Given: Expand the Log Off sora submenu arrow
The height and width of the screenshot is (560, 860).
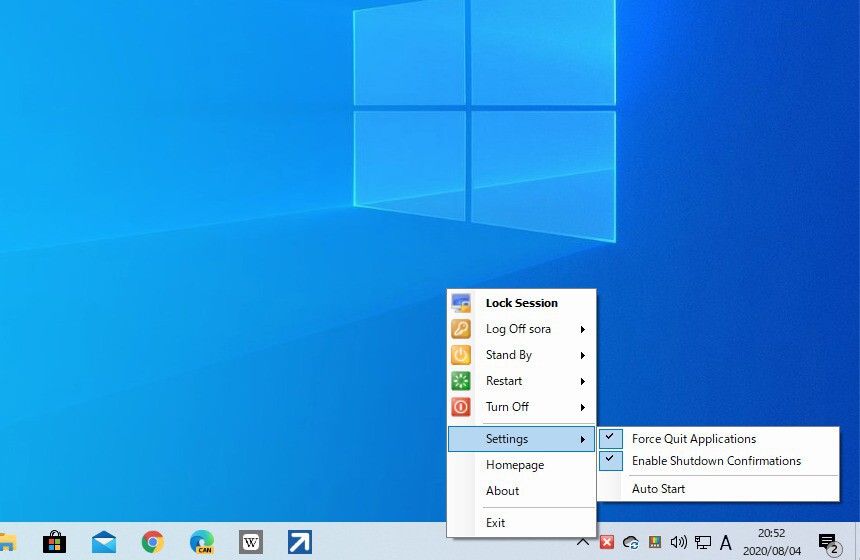Looking at the screenshot, I should (582, 329).
